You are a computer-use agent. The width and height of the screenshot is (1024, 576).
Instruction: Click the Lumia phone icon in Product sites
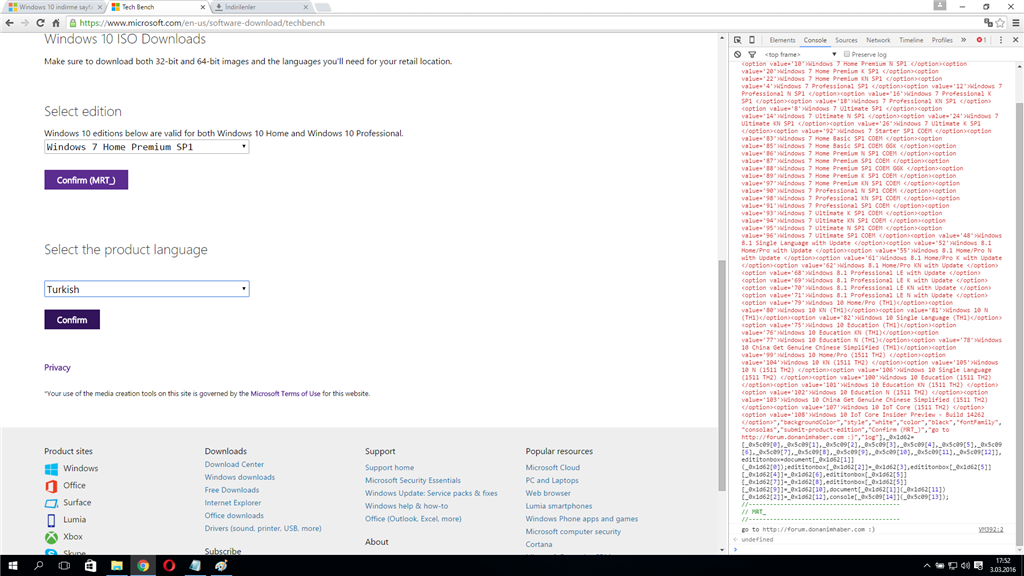(x=51, y=520)
